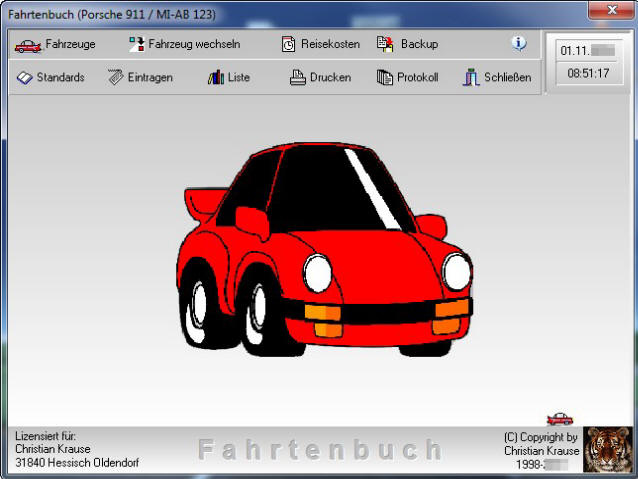Click the Liste books icon
This screenshot has width=638, height=479.
coord(216,77)
